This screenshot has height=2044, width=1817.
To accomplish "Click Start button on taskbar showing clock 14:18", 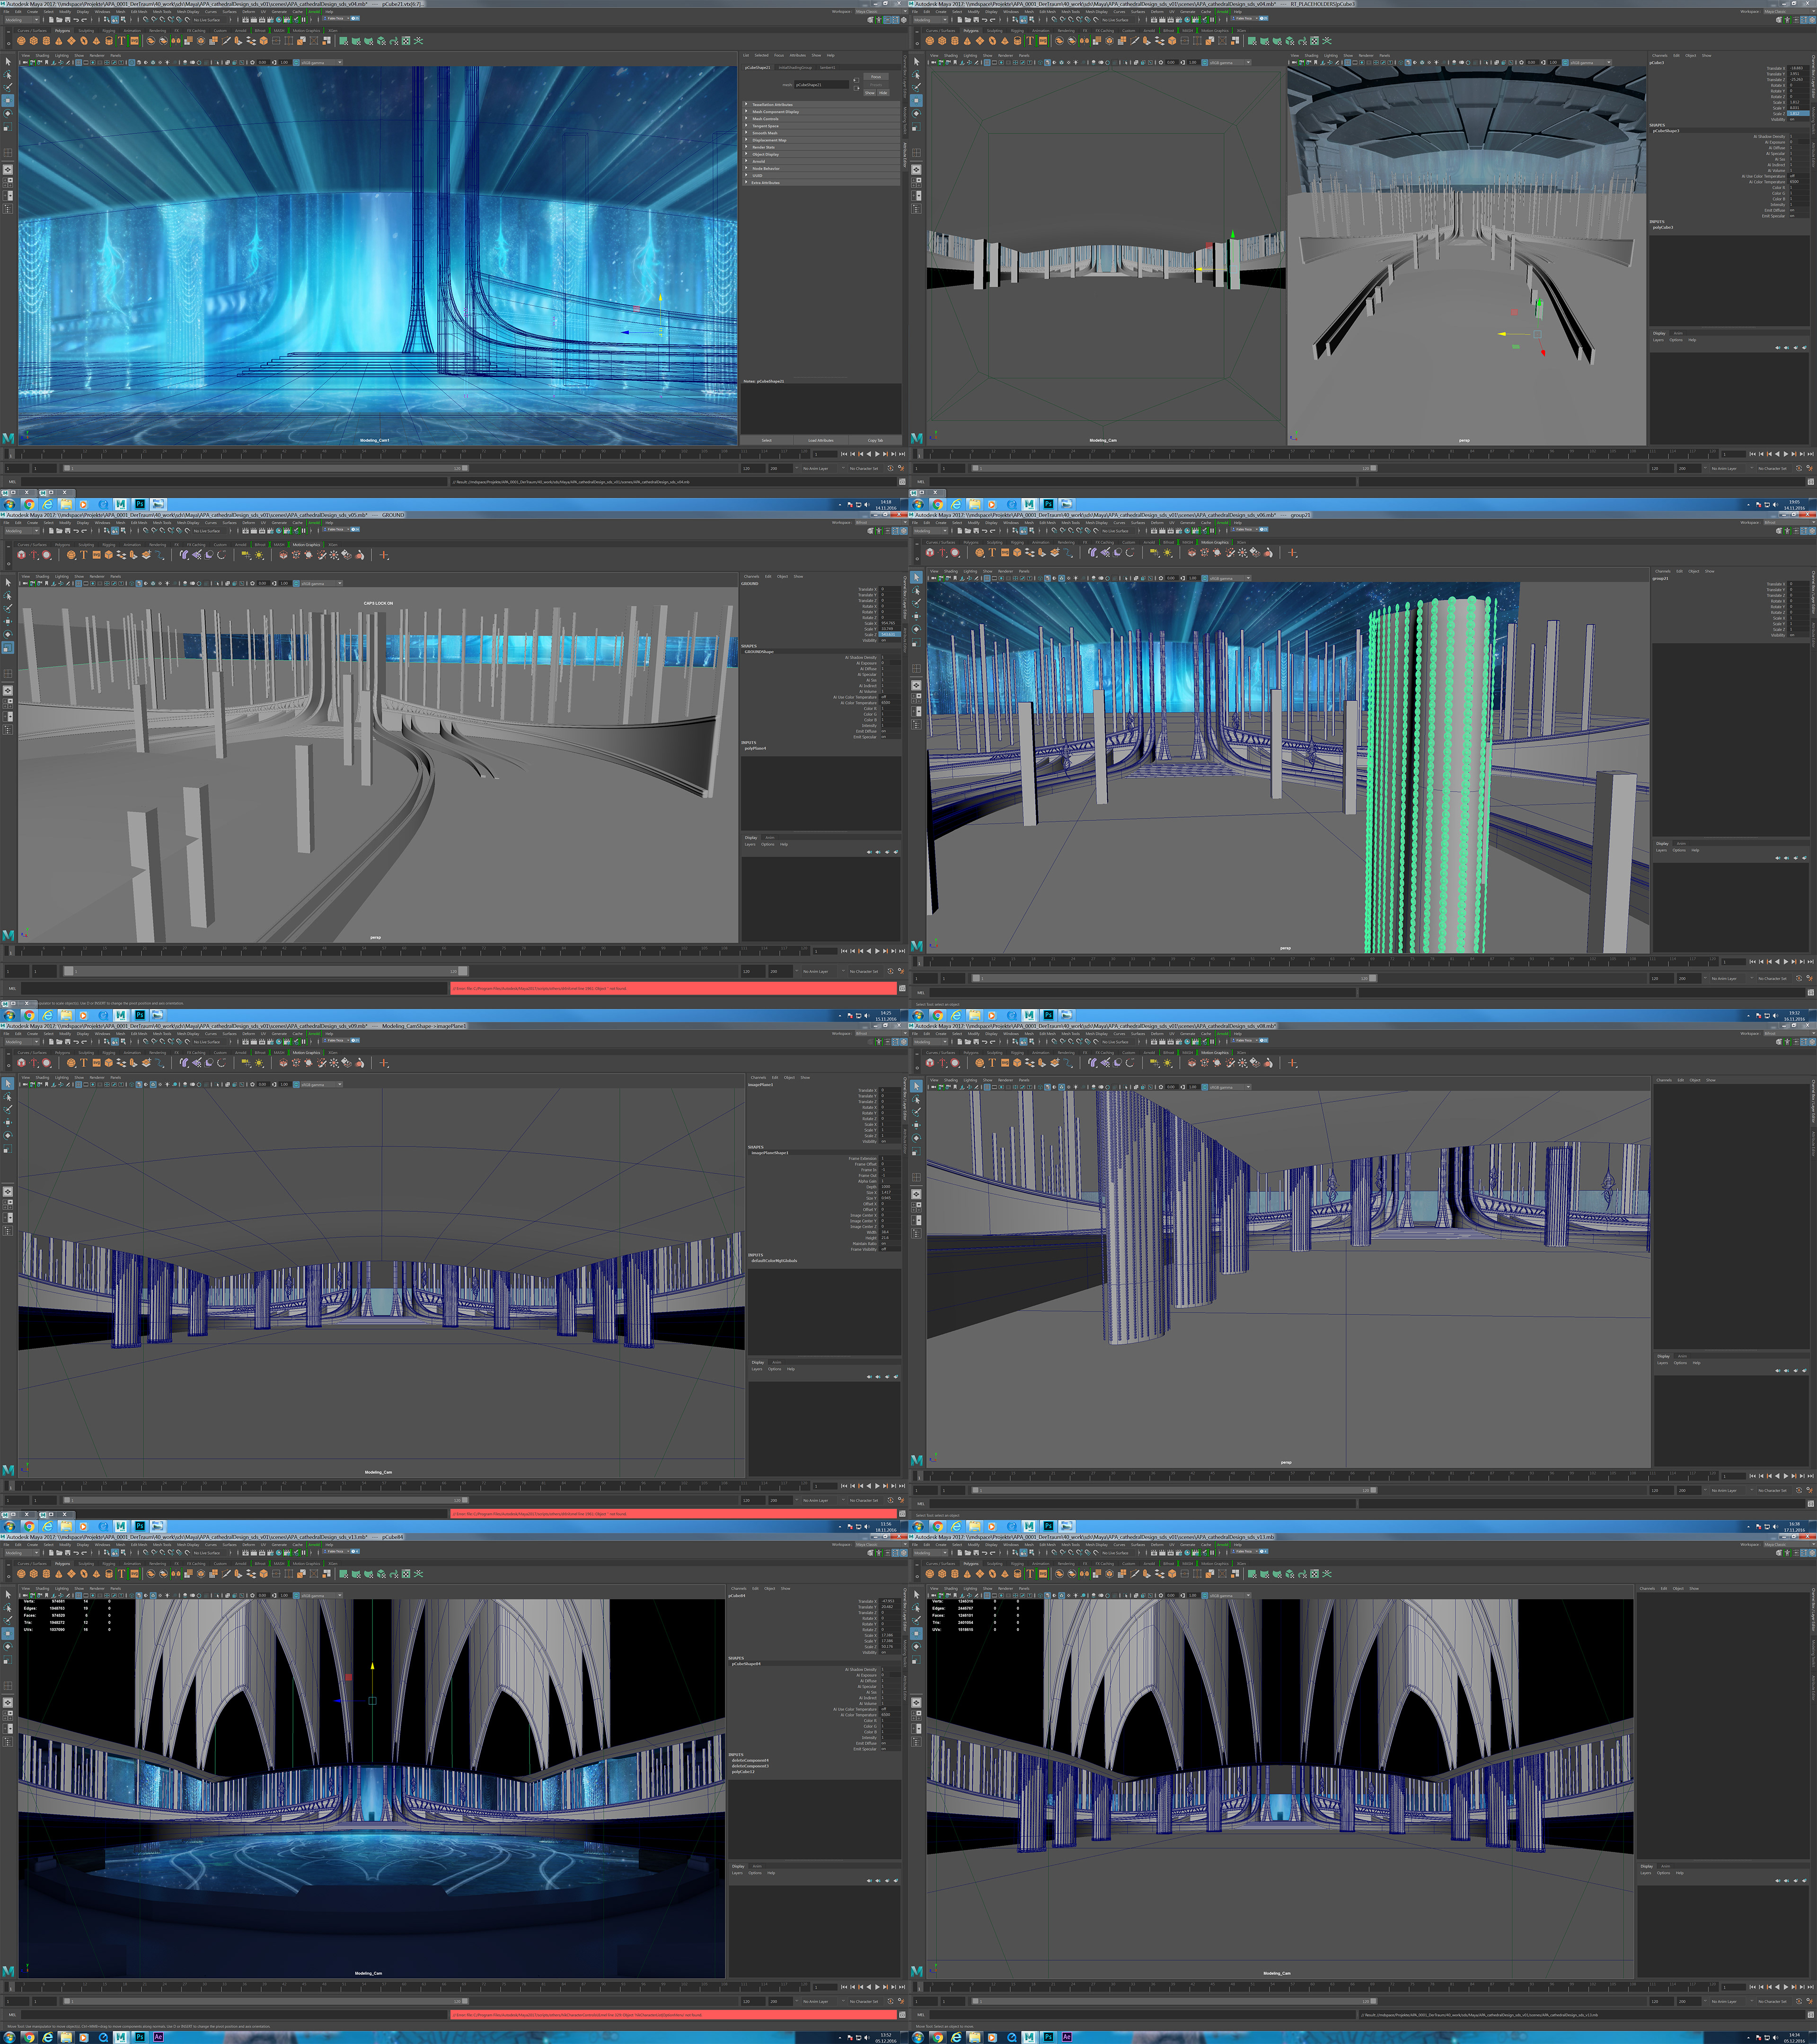I will [9, 504].
